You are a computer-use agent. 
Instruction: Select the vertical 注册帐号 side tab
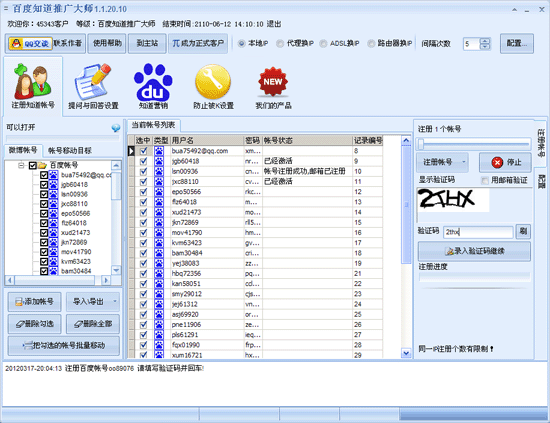pyautogui.click(x=541, y=143)
